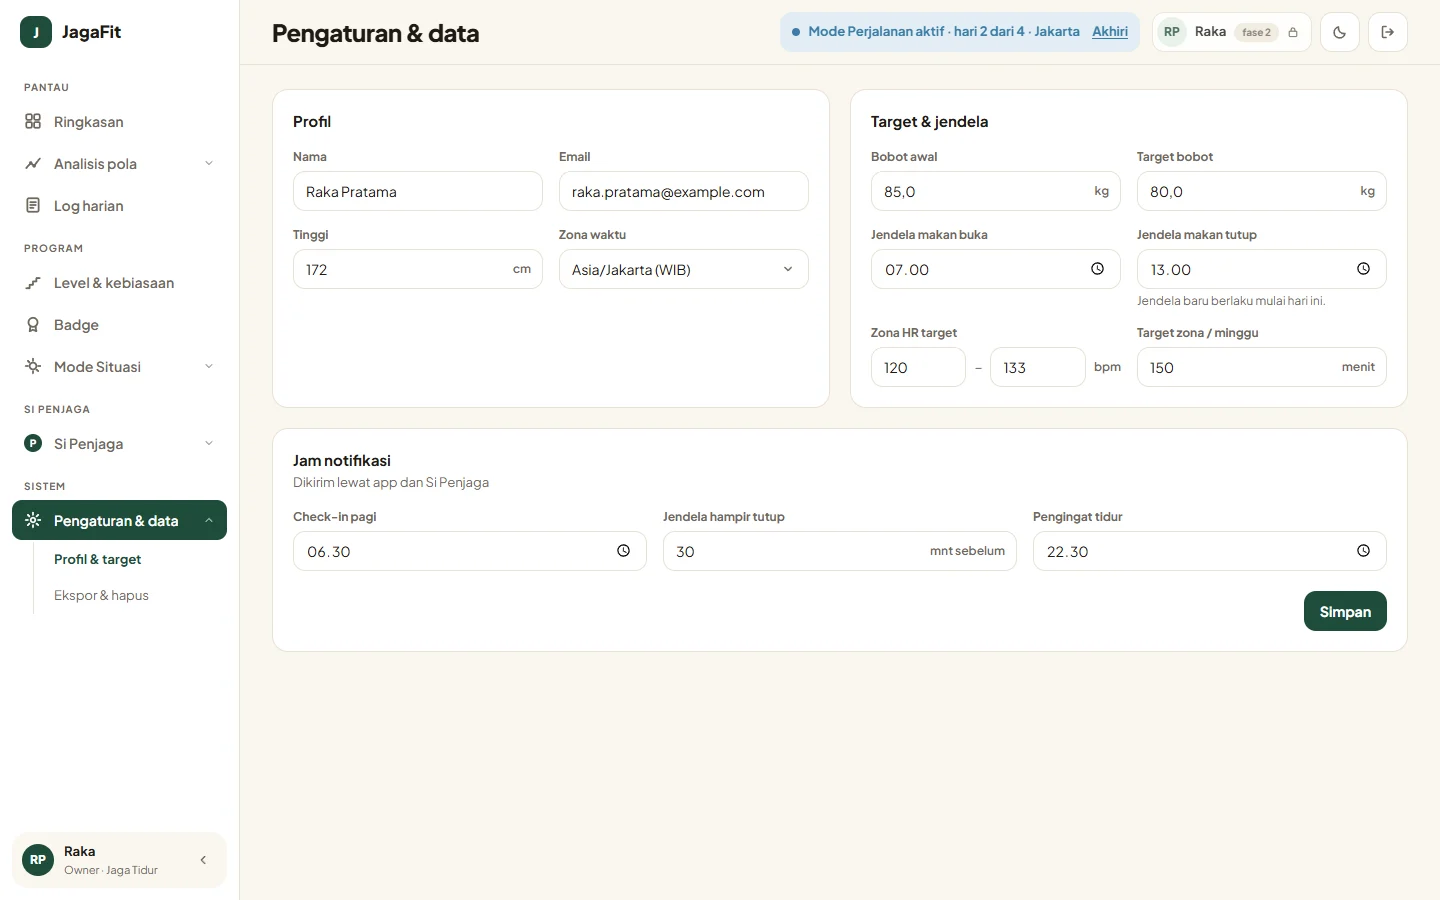Open Ringkasan from the sidebar

(119, 122)
